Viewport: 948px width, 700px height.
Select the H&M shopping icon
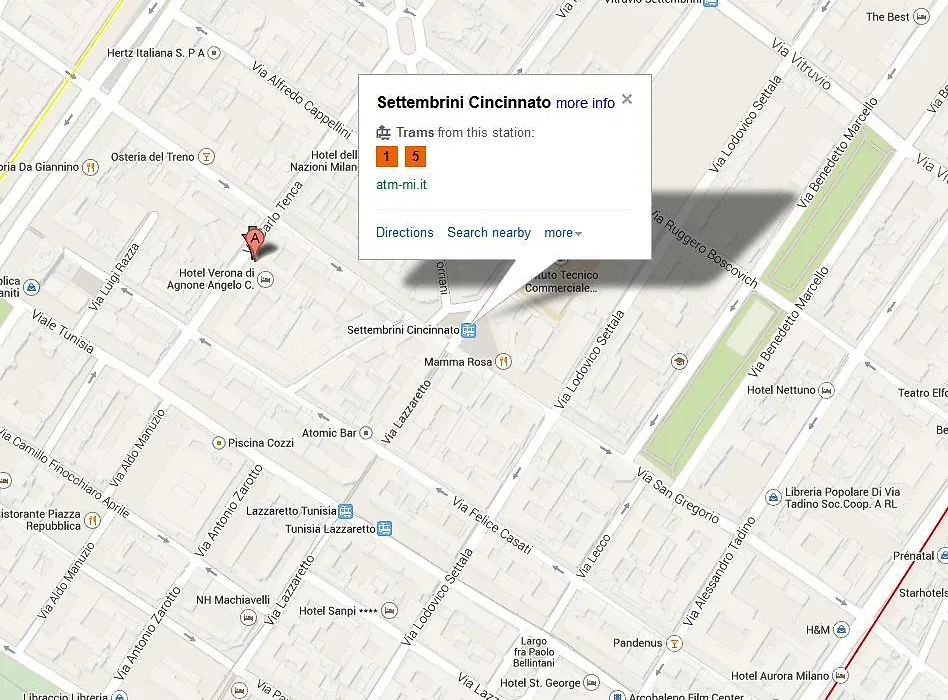point(841,630)
